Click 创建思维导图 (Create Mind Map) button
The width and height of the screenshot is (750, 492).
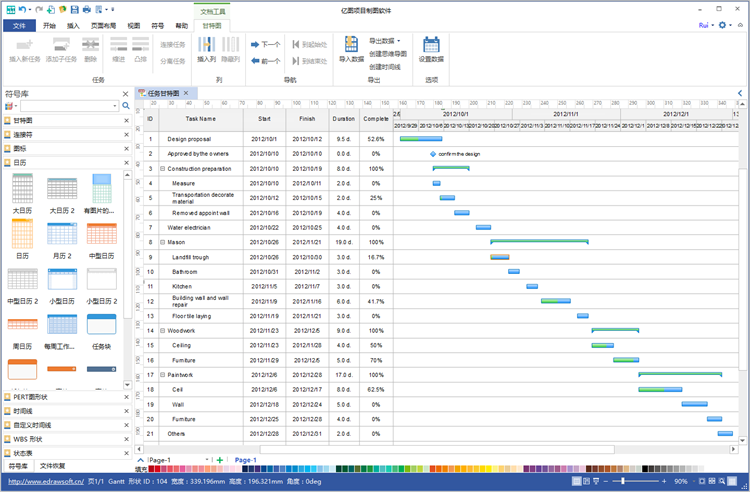388,54
